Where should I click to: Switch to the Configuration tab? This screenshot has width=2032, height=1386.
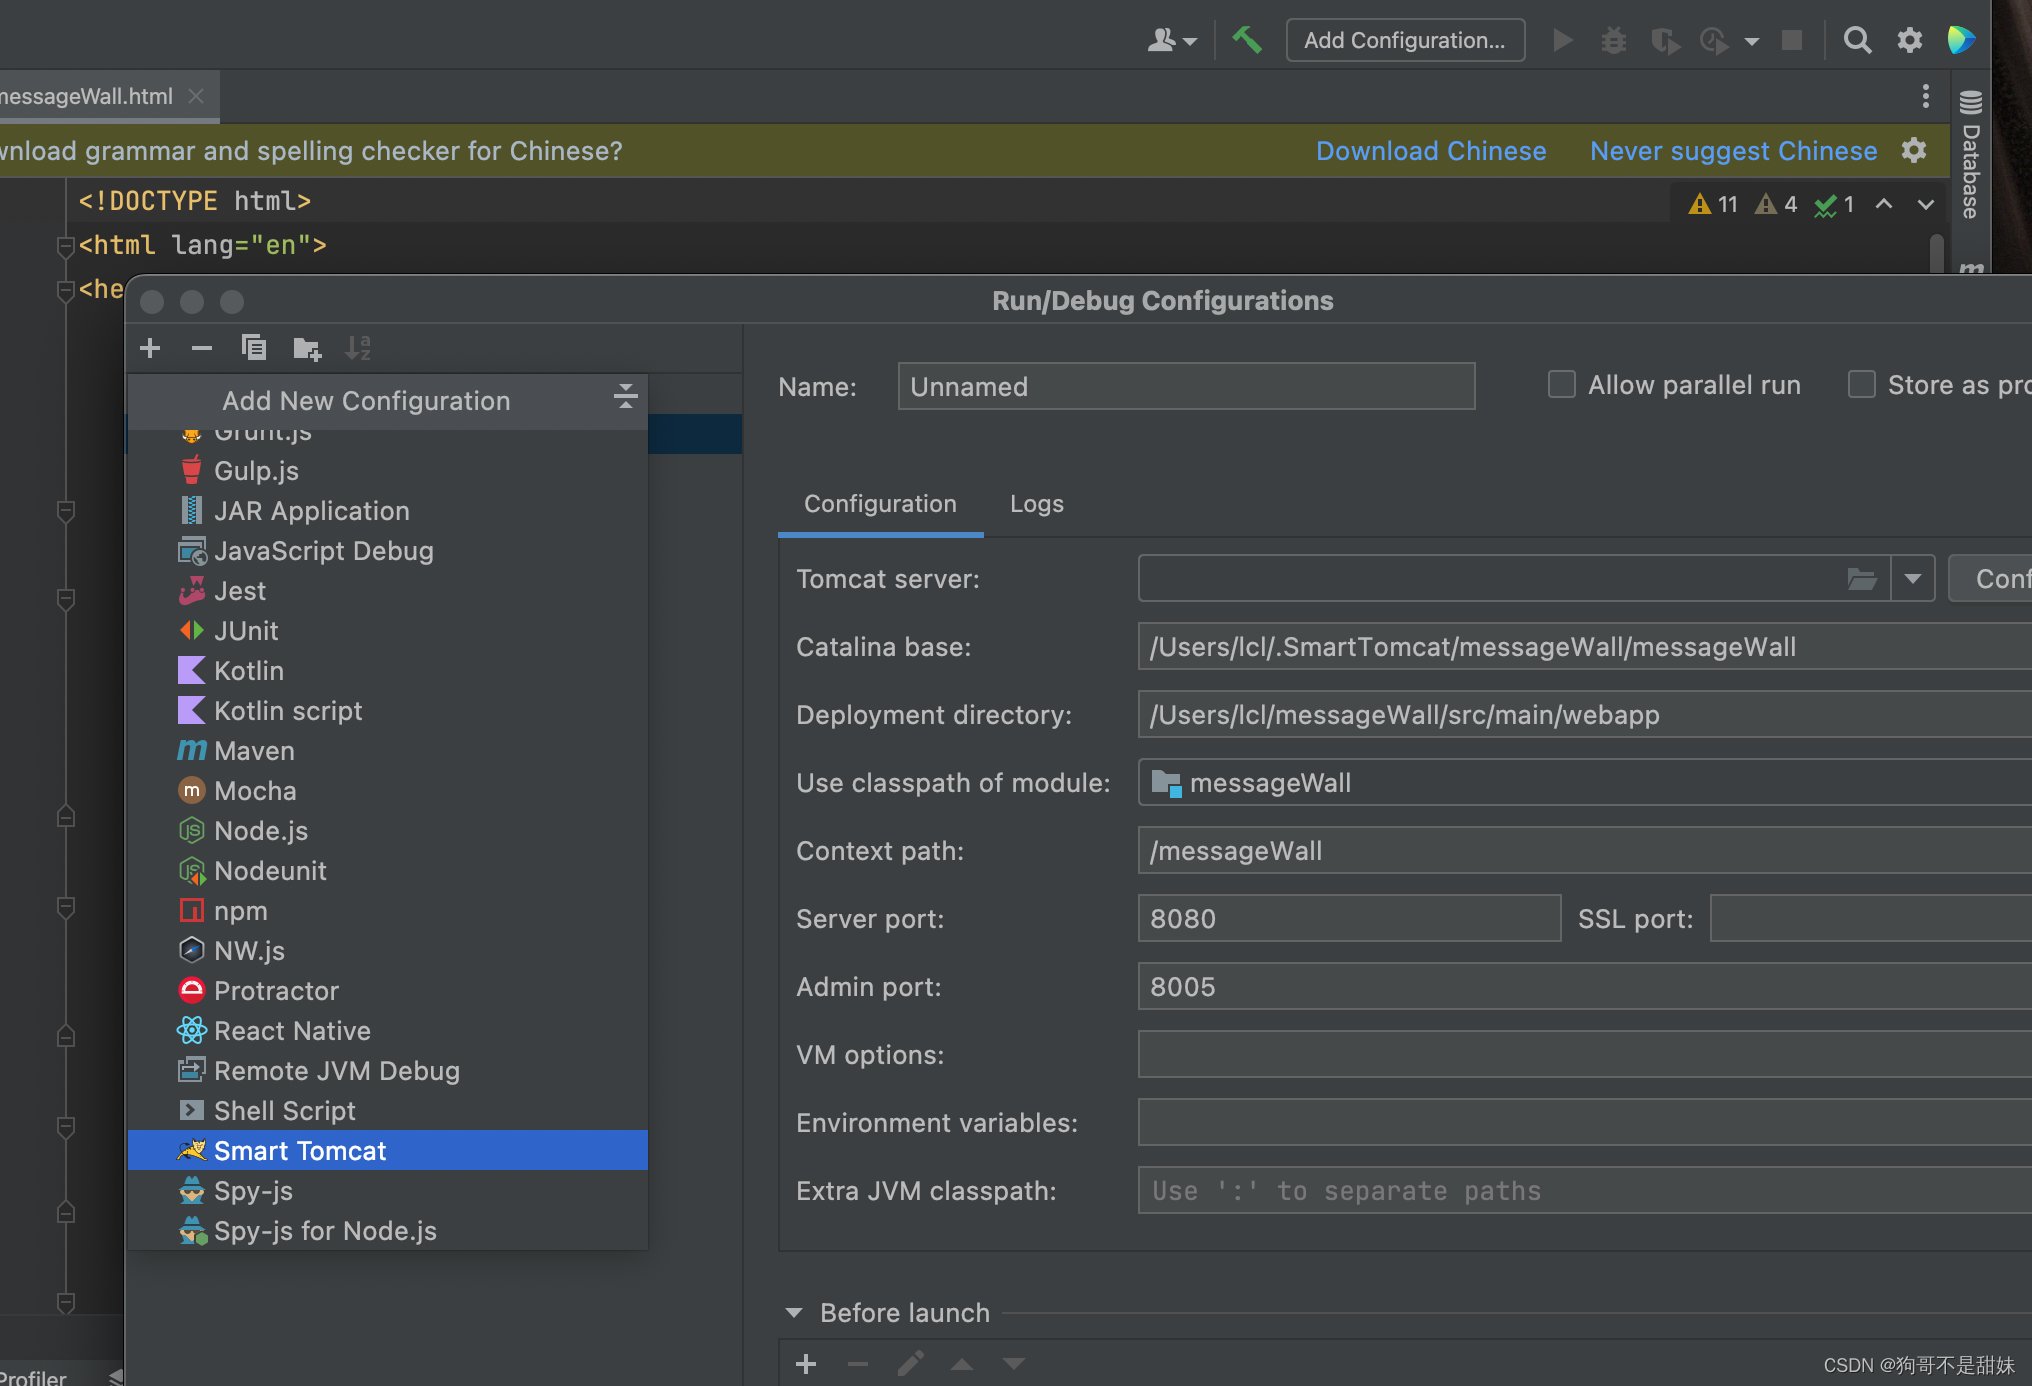click(880, 504)
